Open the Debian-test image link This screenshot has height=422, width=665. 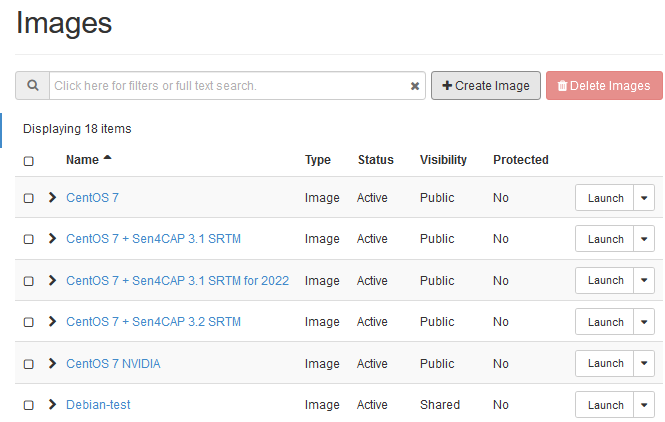click(98, 405)
